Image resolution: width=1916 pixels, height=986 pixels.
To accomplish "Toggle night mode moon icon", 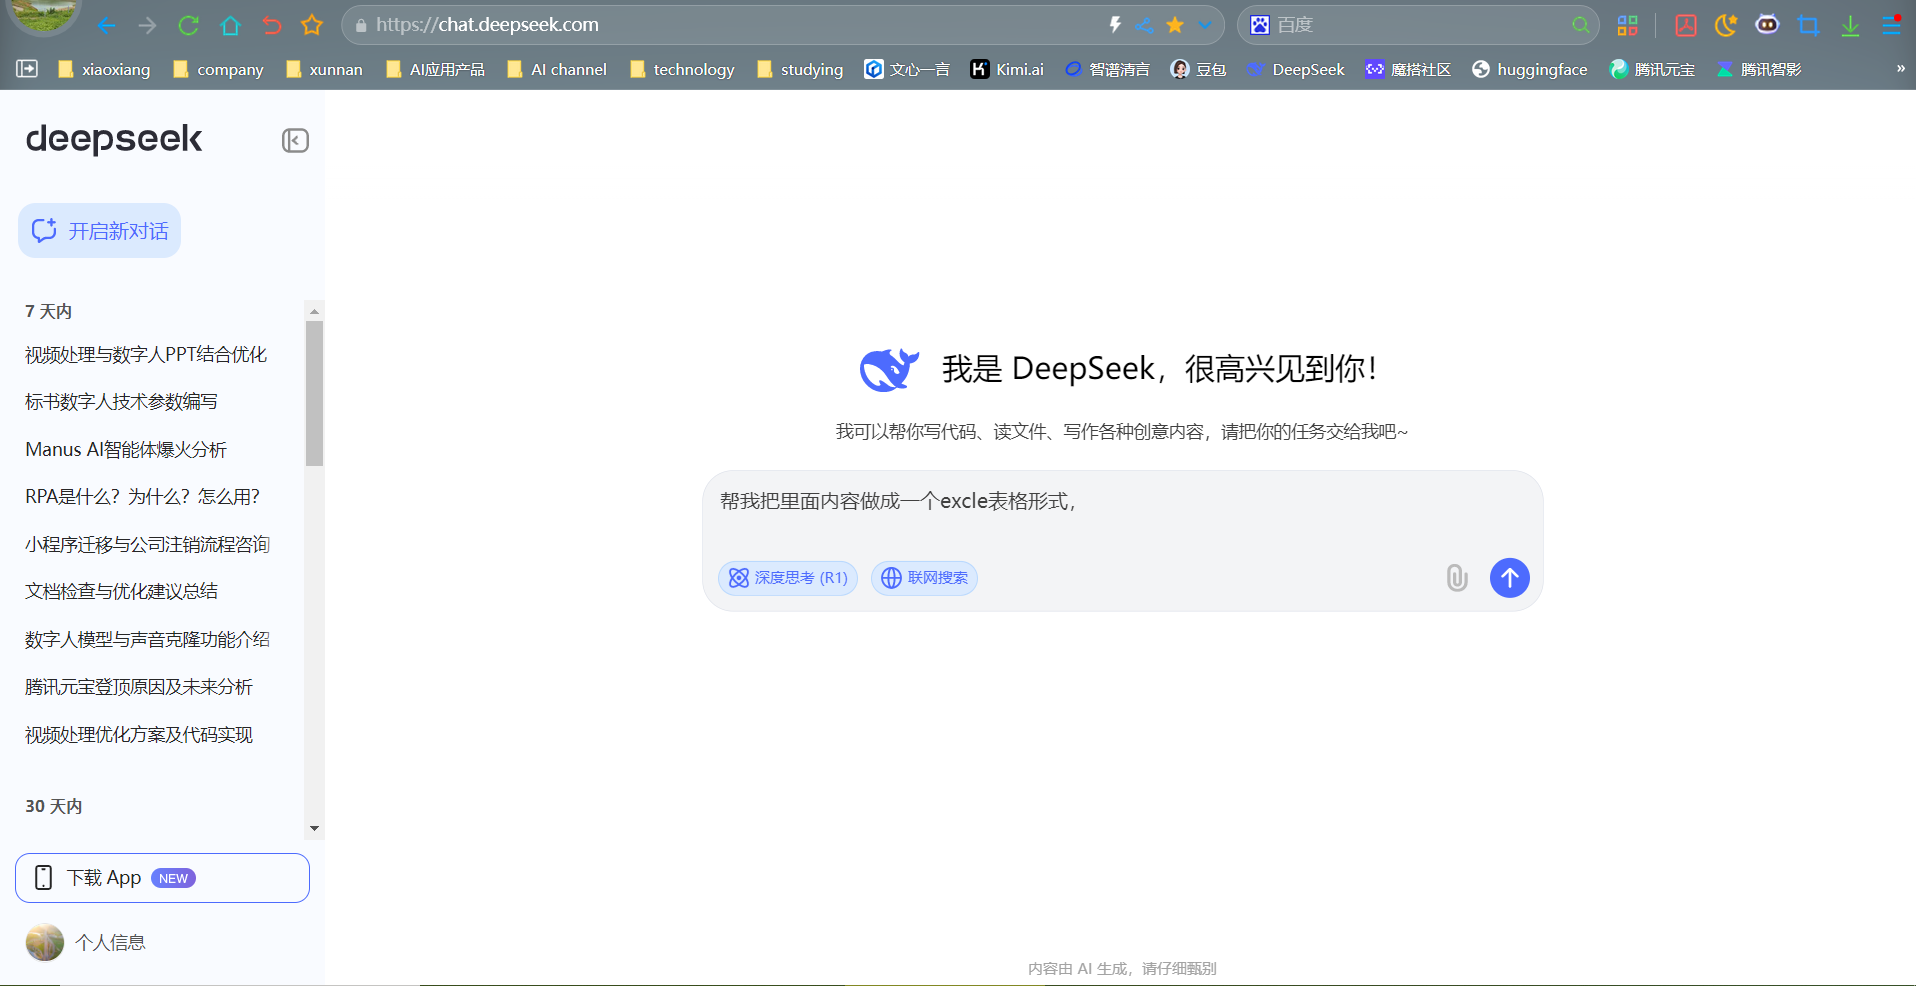I will [1726, 25].
